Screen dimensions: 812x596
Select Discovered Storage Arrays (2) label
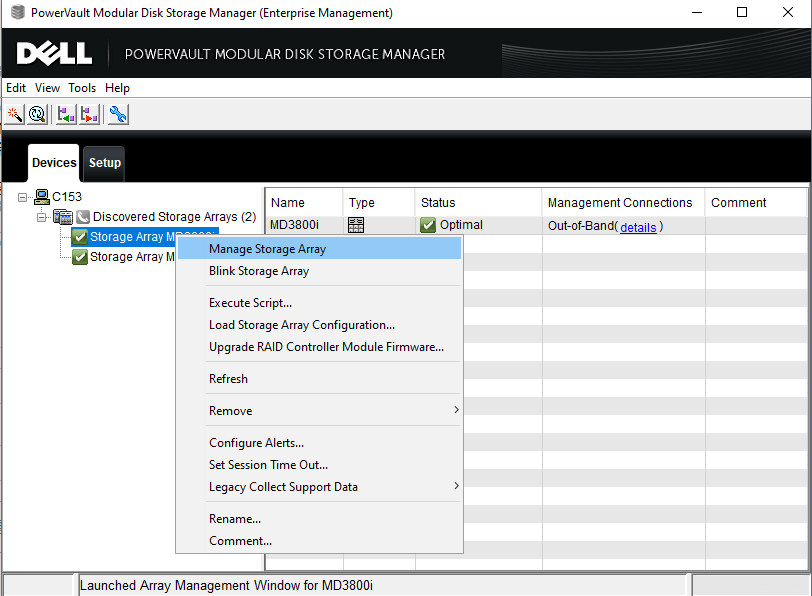point(175,216)
